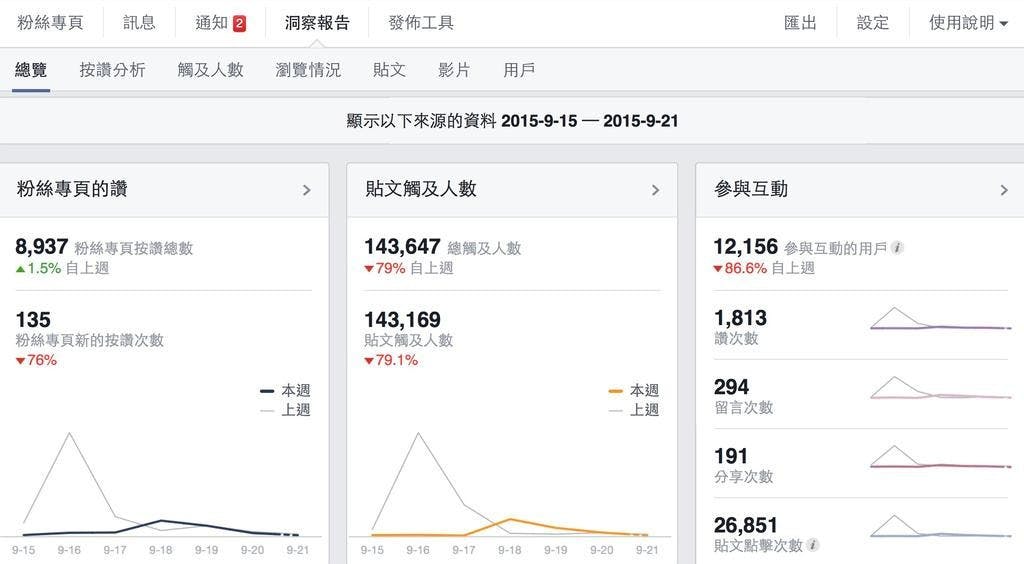Open the 貼文 tab
1024x564 pixels.
[x=389, y=70]
